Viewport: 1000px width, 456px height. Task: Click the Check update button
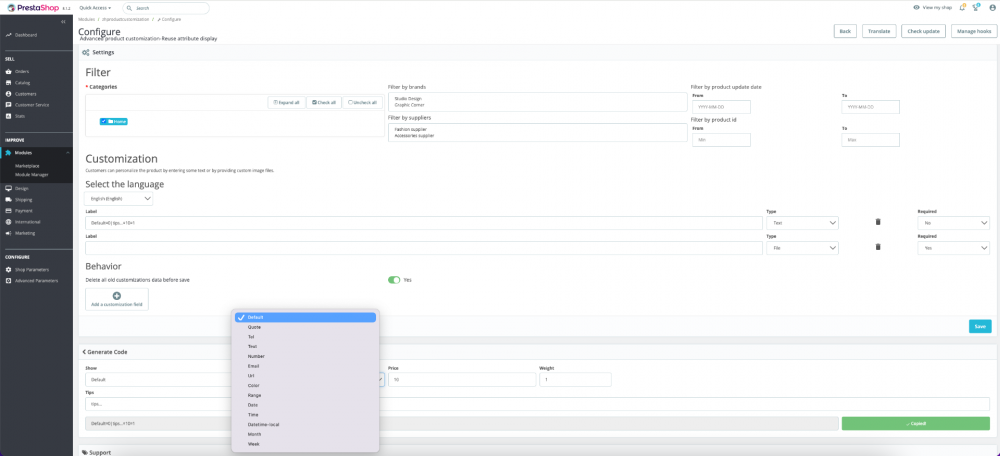click(923, 31)
